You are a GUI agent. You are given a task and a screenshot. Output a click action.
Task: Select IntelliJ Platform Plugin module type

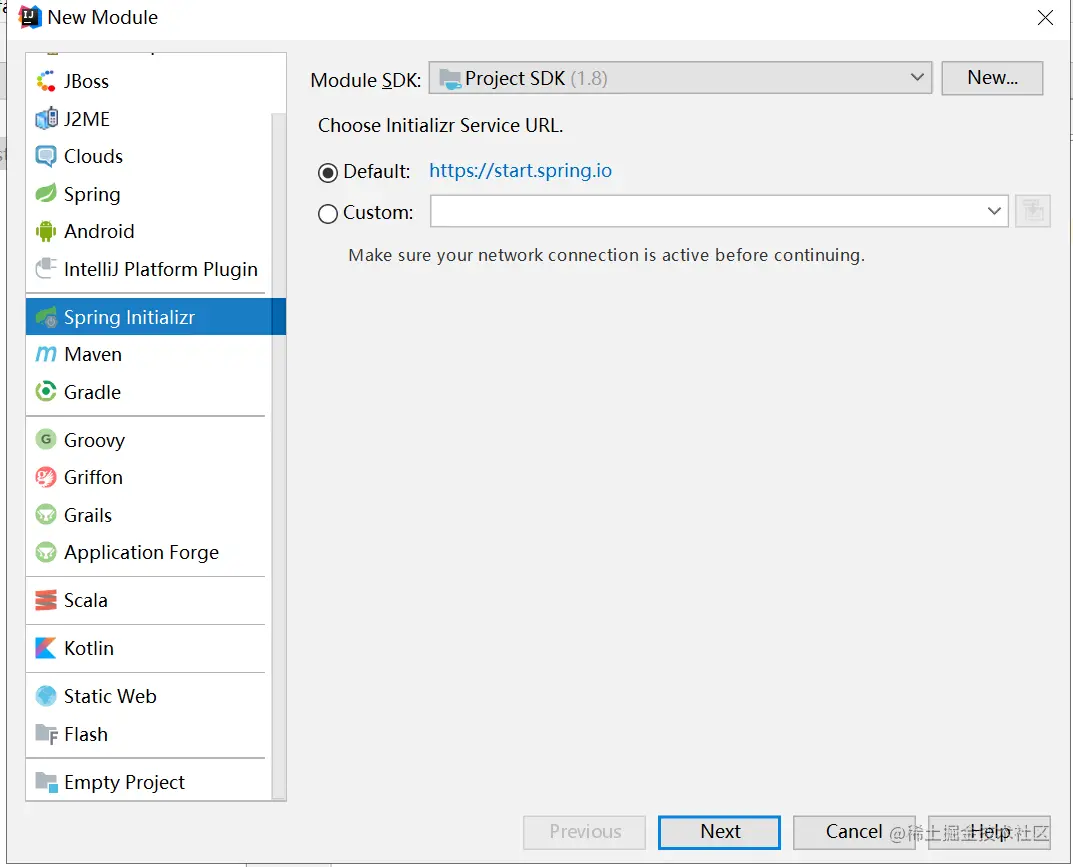point(148,268)
